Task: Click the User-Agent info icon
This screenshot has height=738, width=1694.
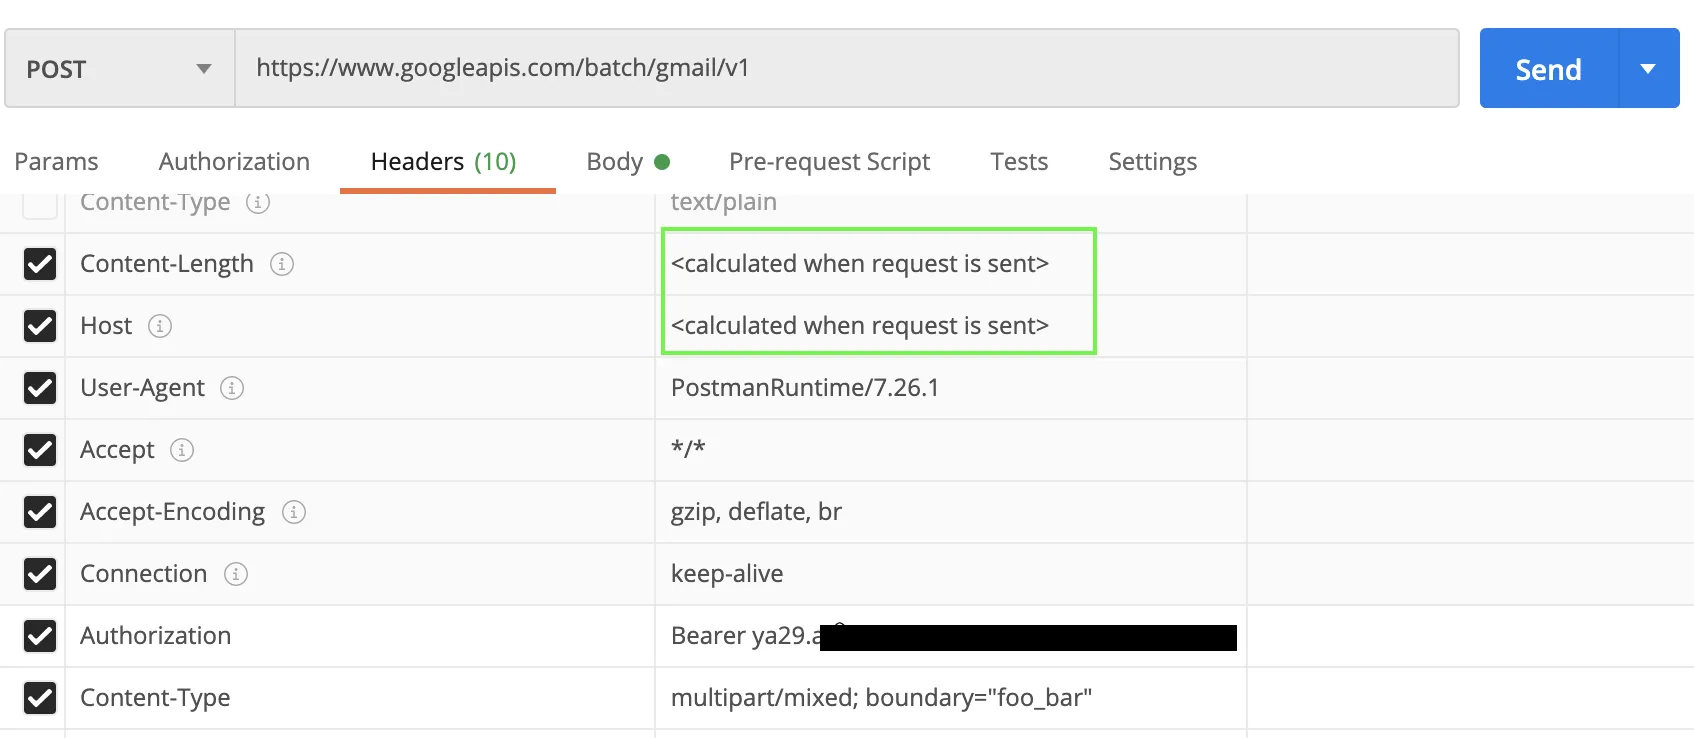Action: 232,388
